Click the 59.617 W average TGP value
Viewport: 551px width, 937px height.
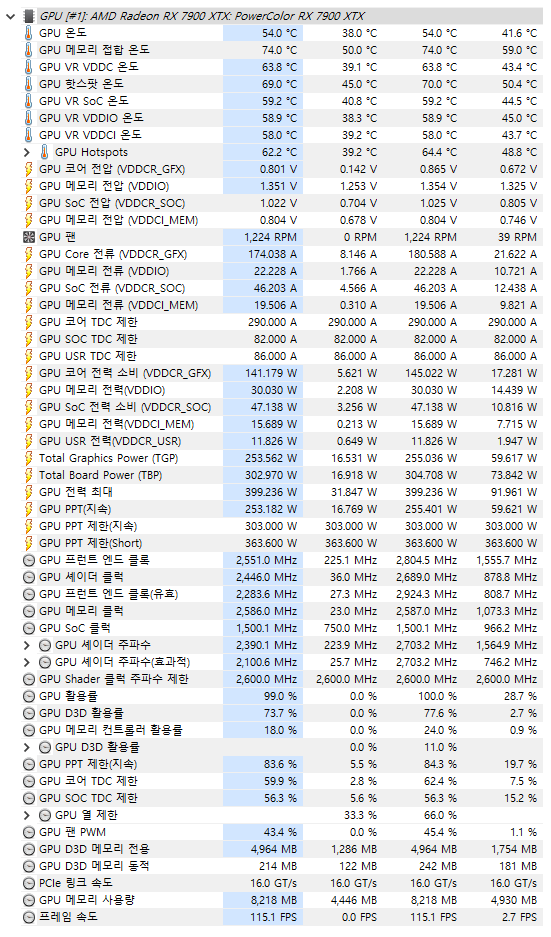(515, 458)
